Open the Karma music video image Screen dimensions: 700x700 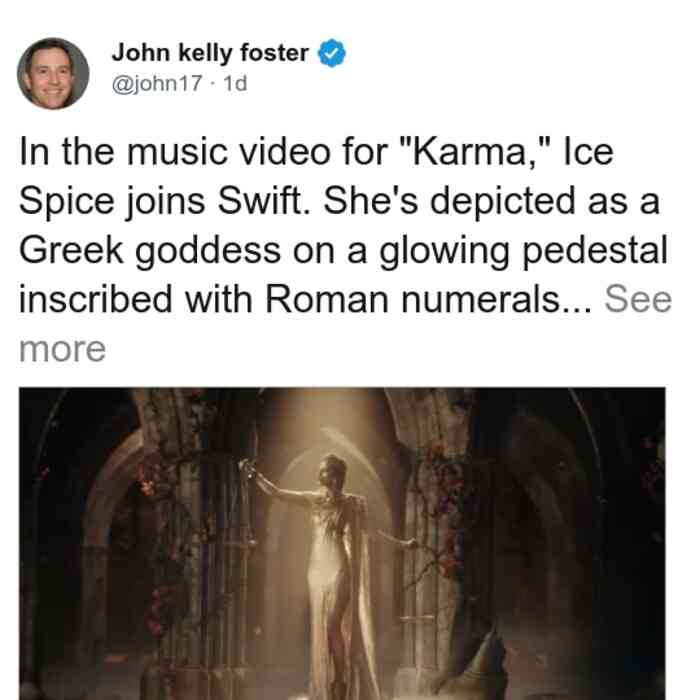coord(342,544)
